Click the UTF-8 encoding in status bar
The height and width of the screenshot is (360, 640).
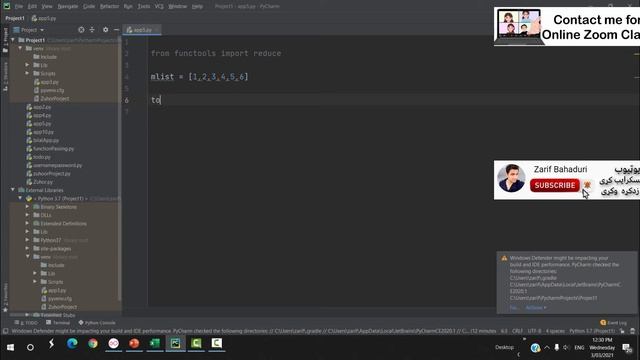click(535, 331)
